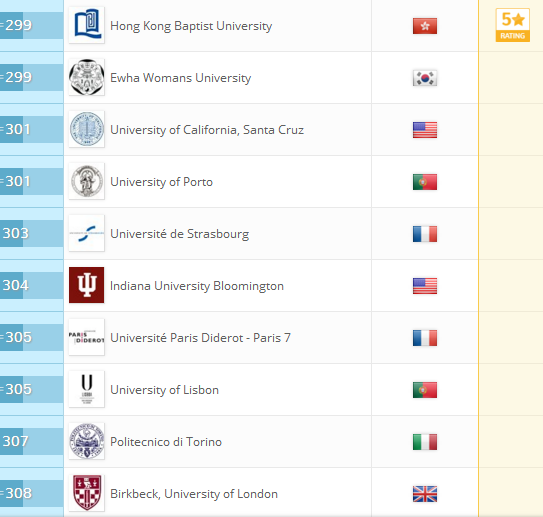Click the UC Santa Cruz seal logo

pyautogui.click(x=87, y=129)
